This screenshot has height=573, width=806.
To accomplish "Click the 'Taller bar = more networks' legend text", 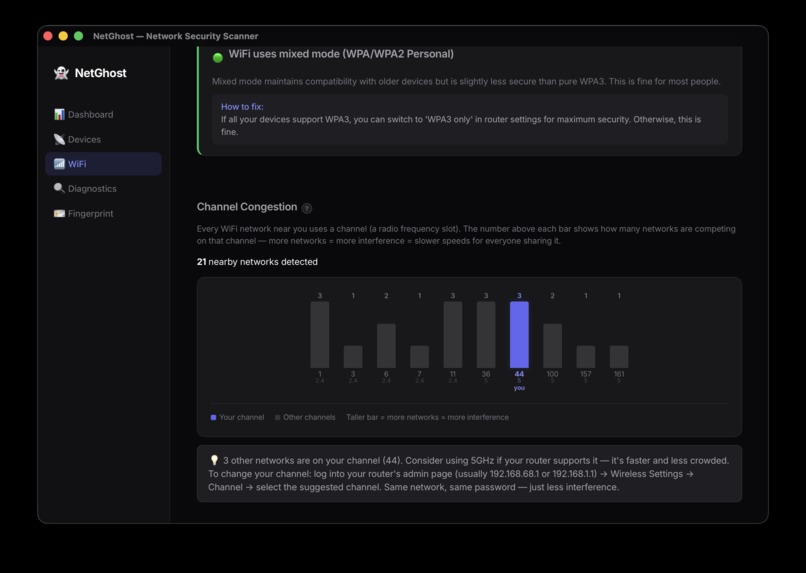I will 427,417.
